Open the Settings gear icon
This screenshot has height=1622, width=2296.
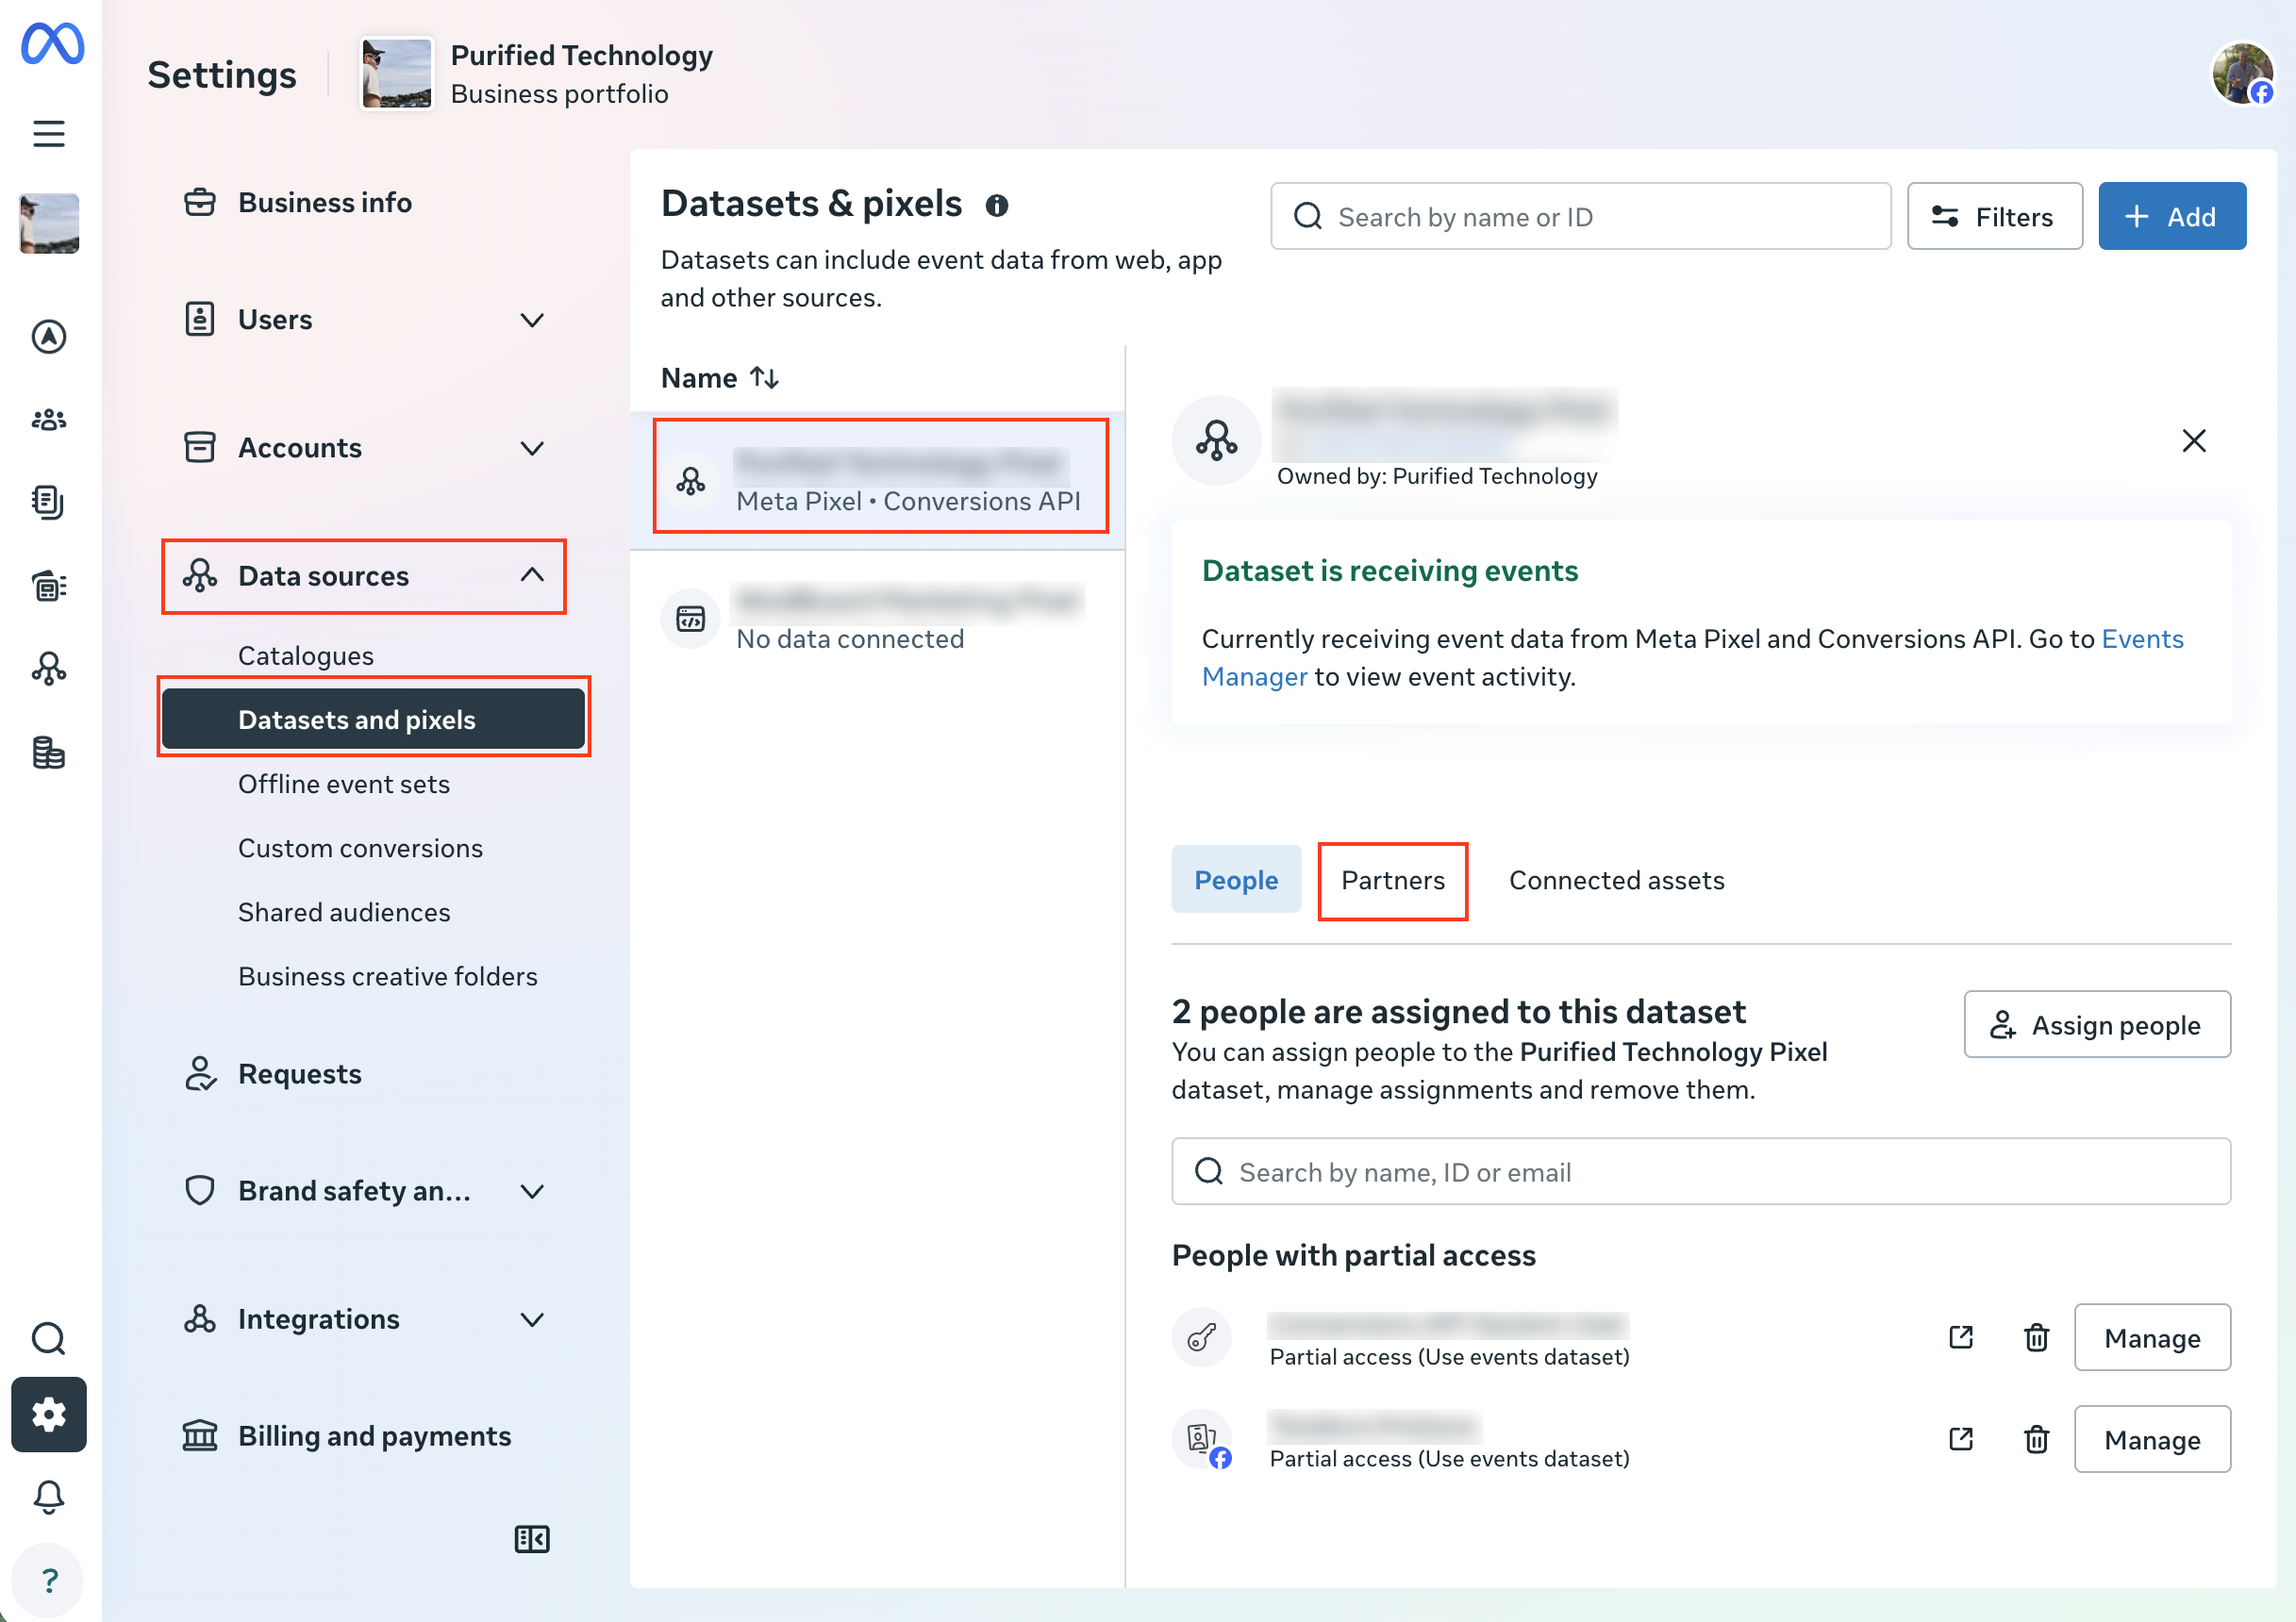[49, 1414]
